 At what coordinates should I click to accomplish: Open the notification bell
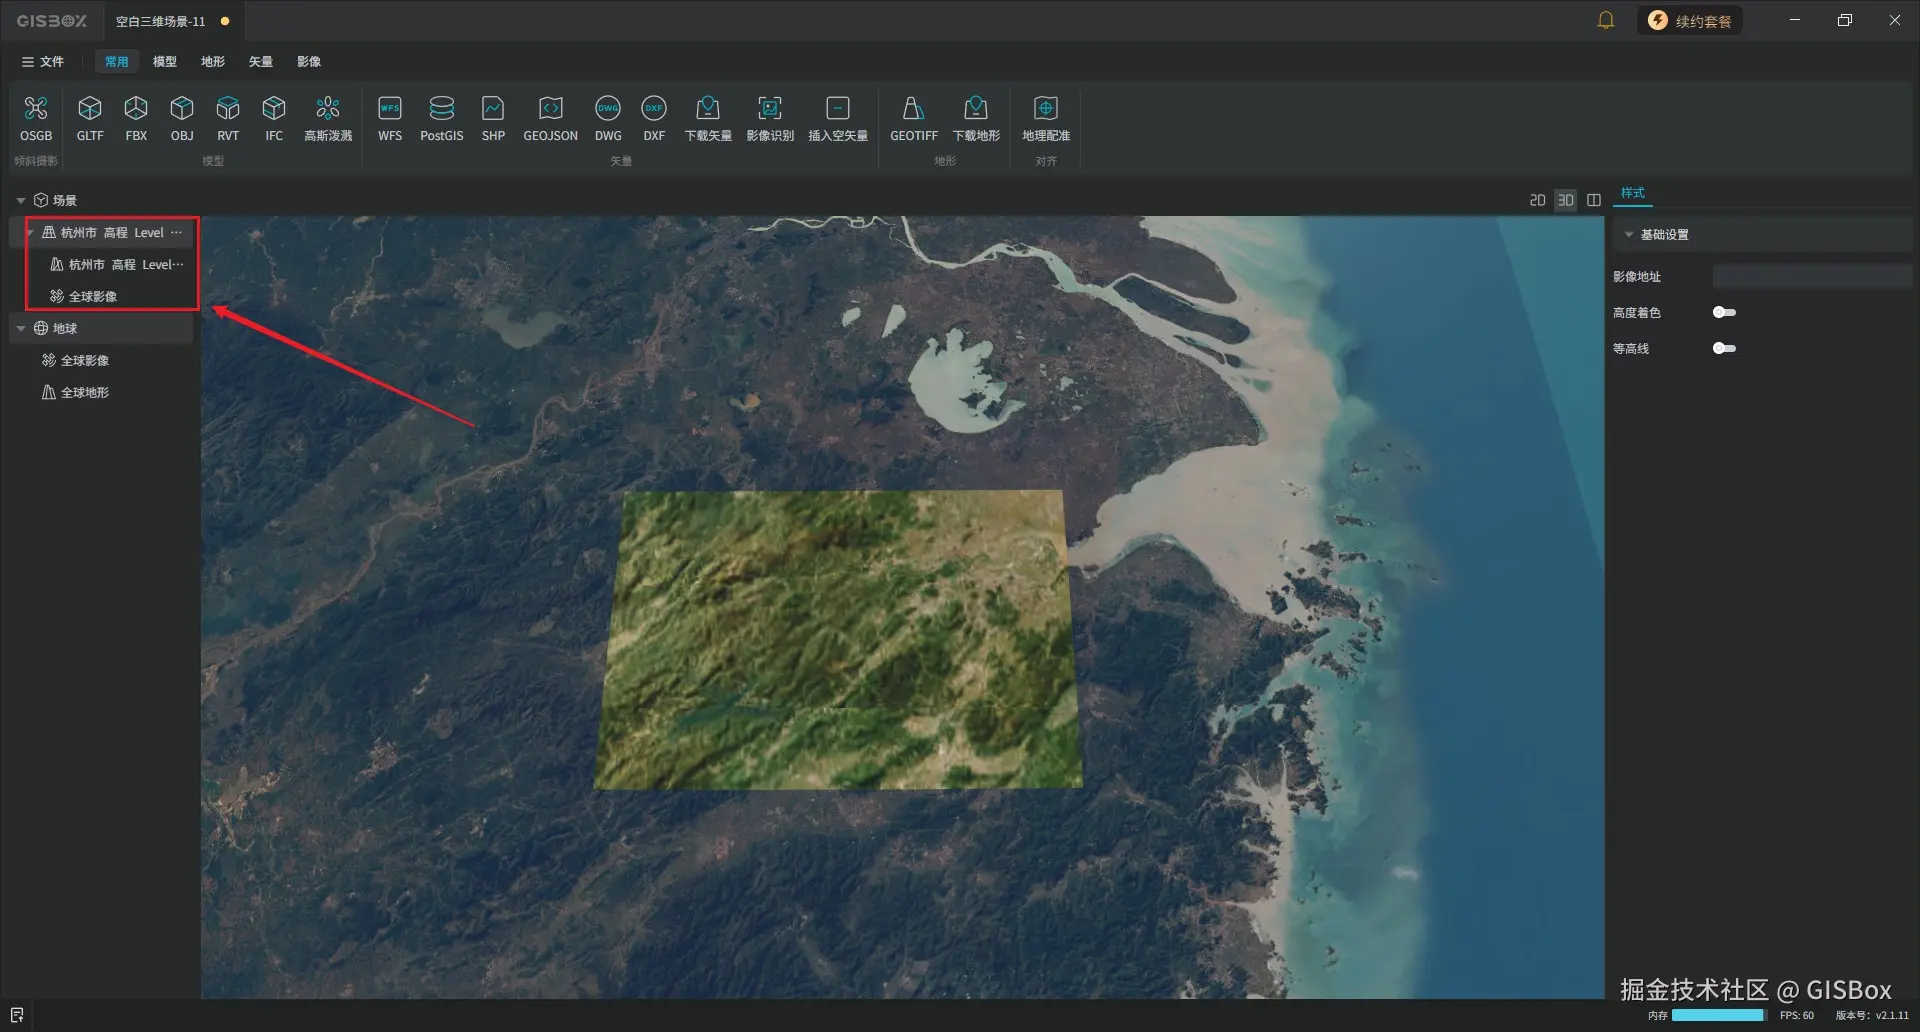[1606, 20]
